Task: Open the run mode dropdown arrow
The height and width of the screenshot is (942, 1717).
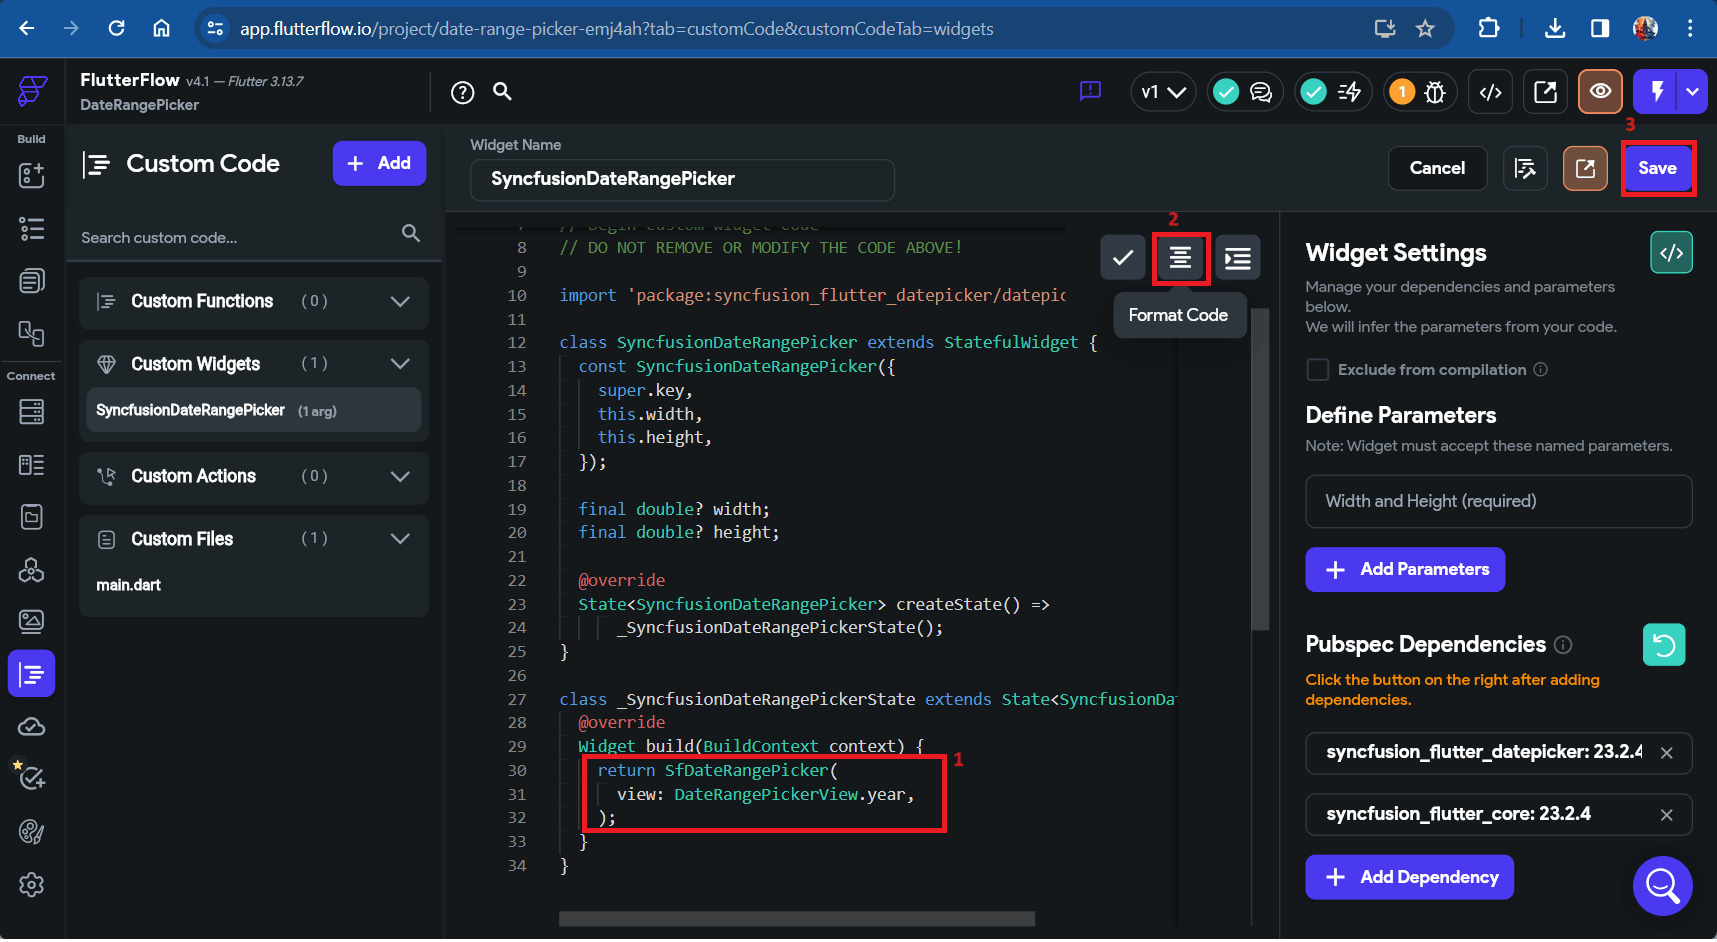Action: 1692,92
